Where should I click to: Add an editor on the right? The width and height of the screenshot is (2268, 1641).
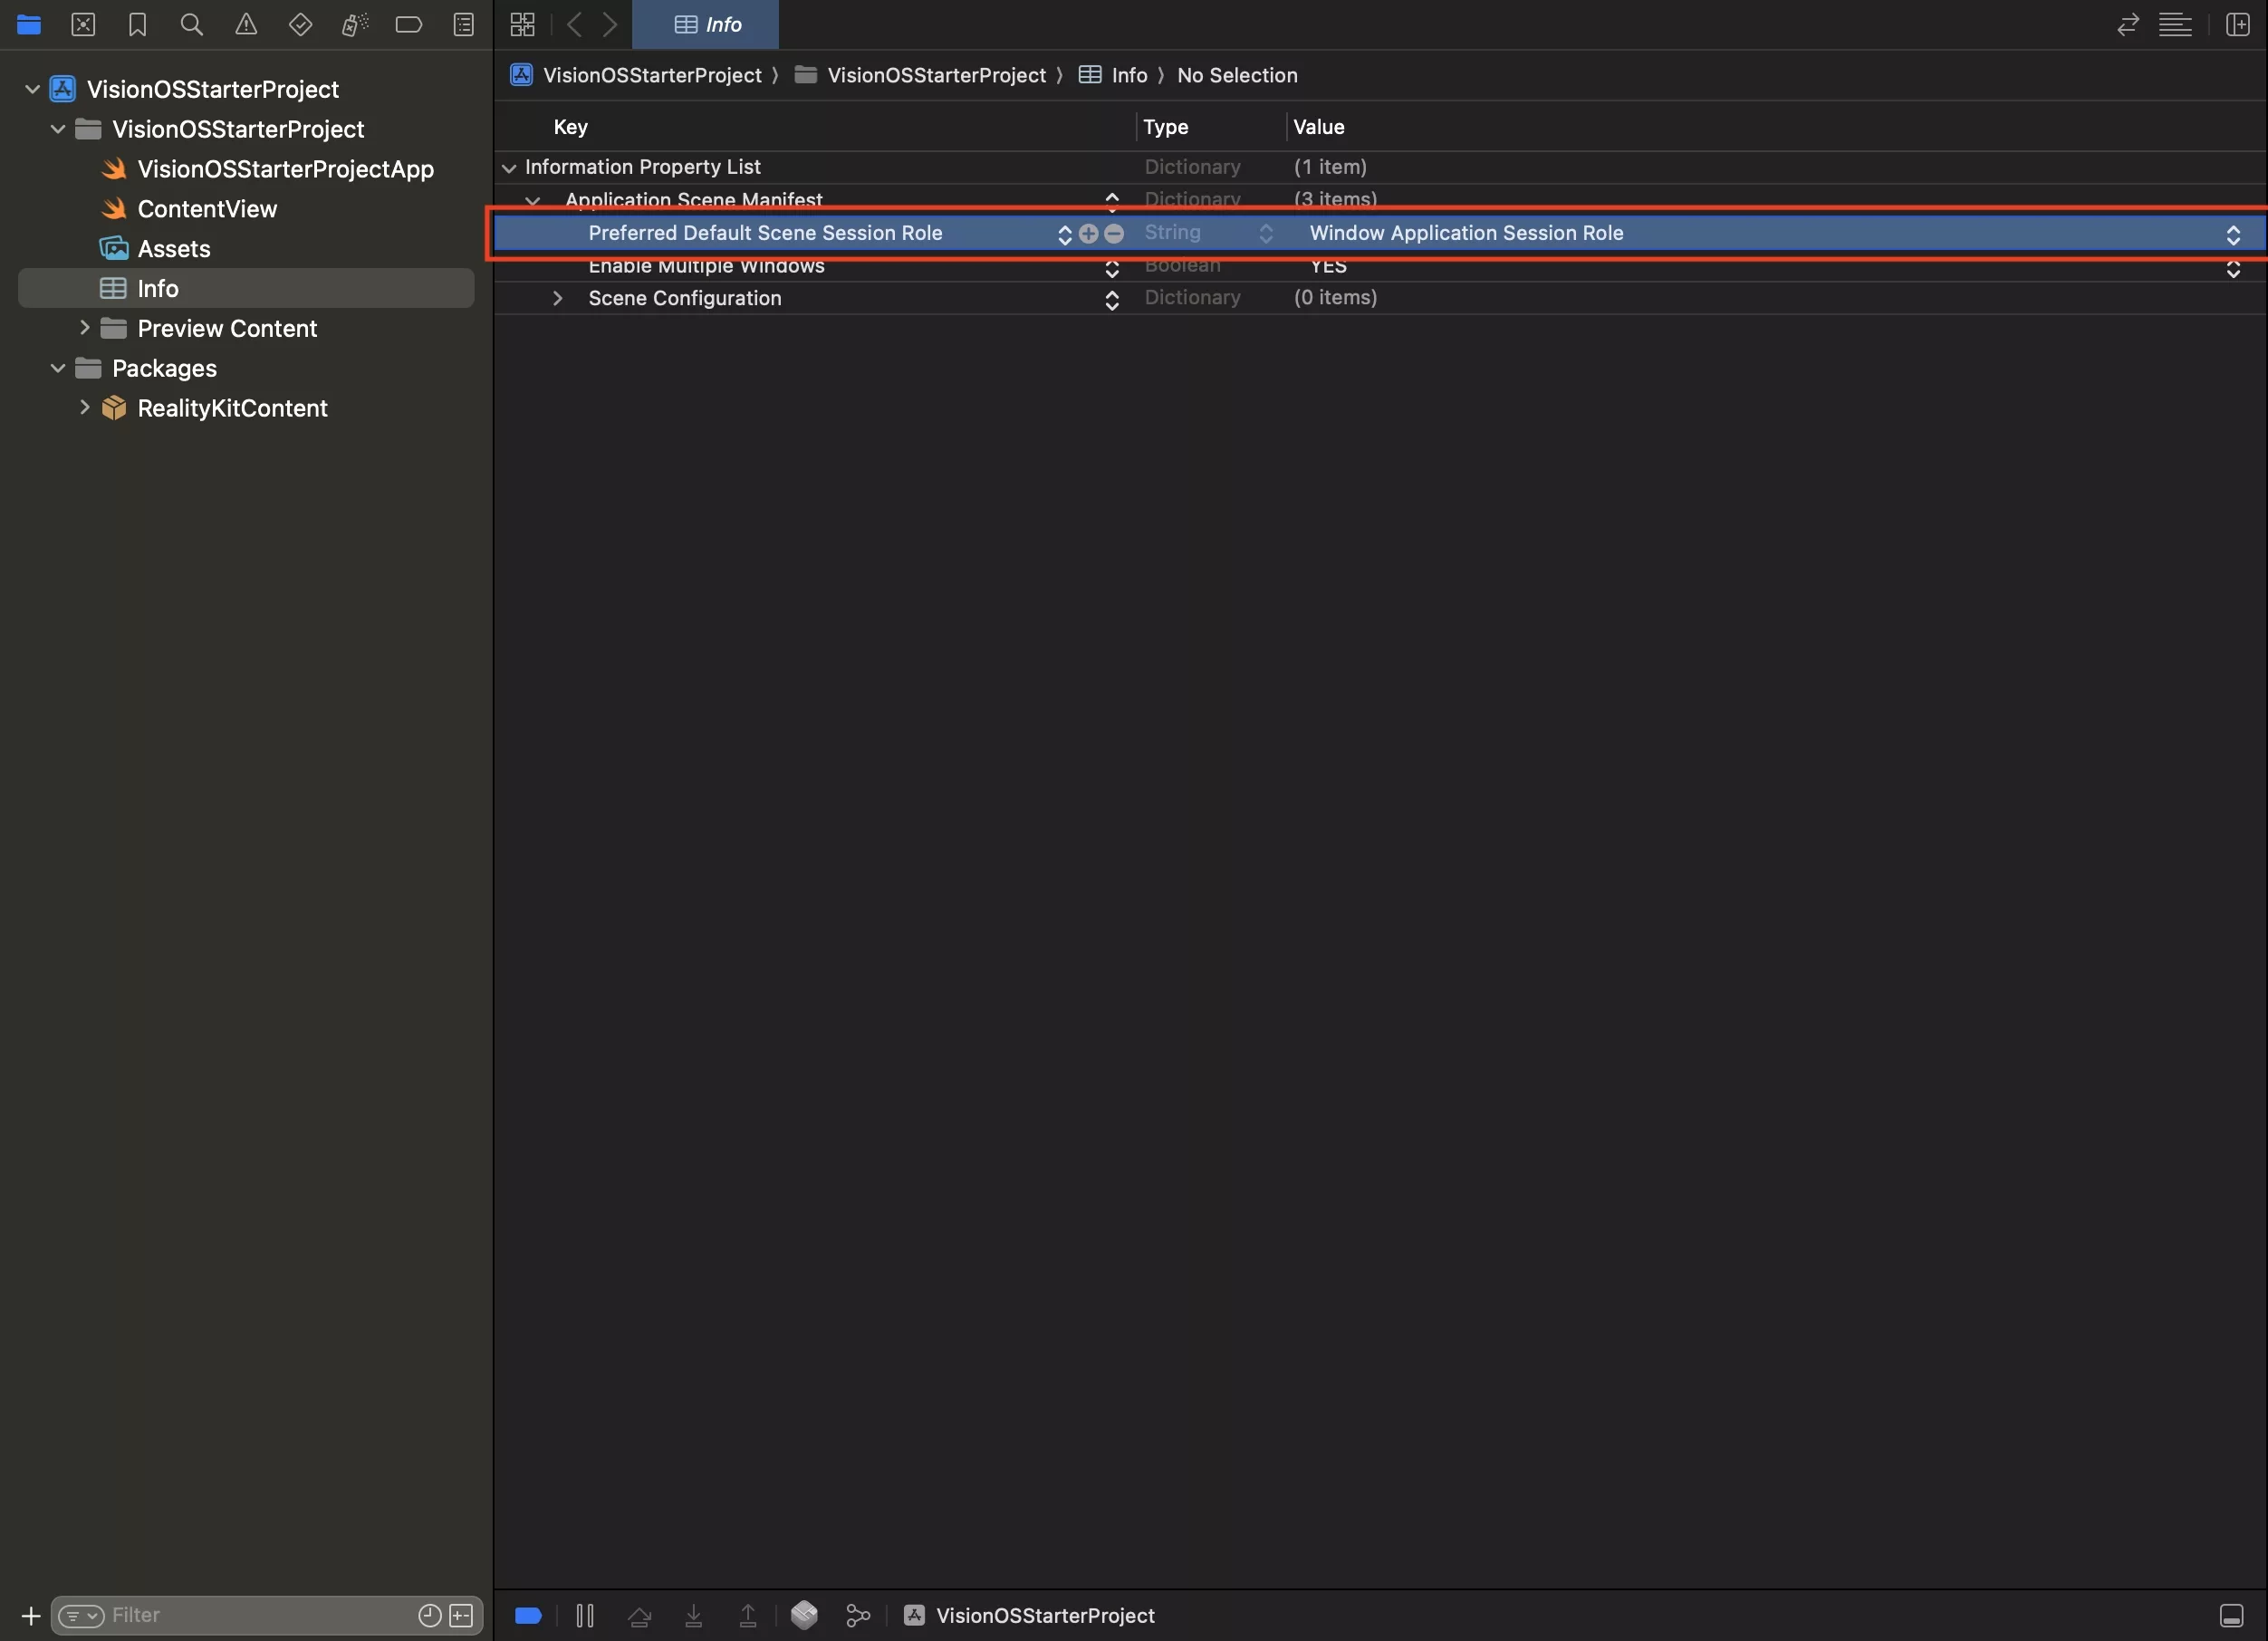pyautogui.click(x=2238, y=25)
